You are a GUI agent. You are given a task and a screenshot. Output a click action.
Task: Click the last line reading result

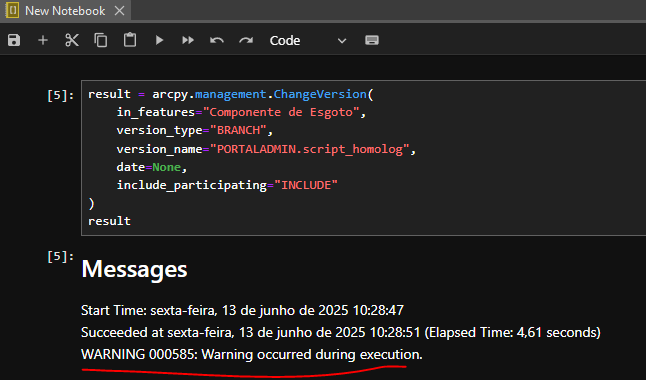pyautogui.click(x=109, y=221)
